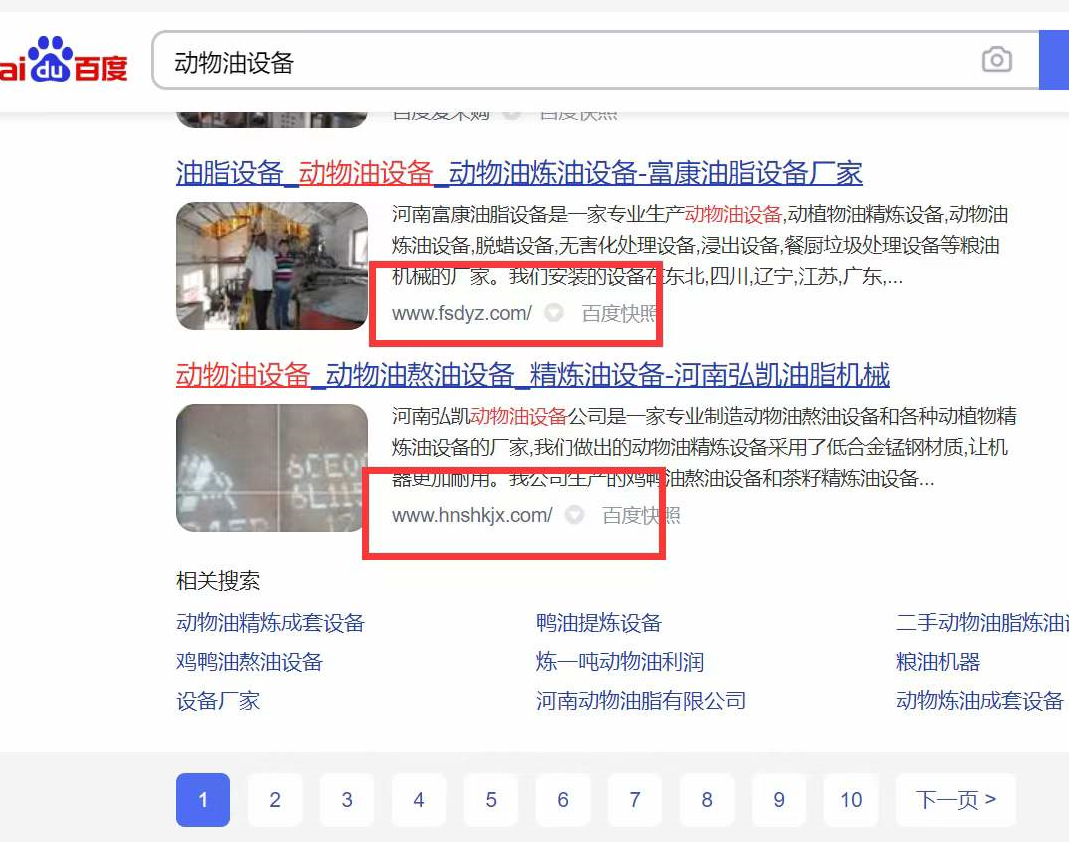Click thumbnail of the 富康油脂设备 result

point(272,266)
